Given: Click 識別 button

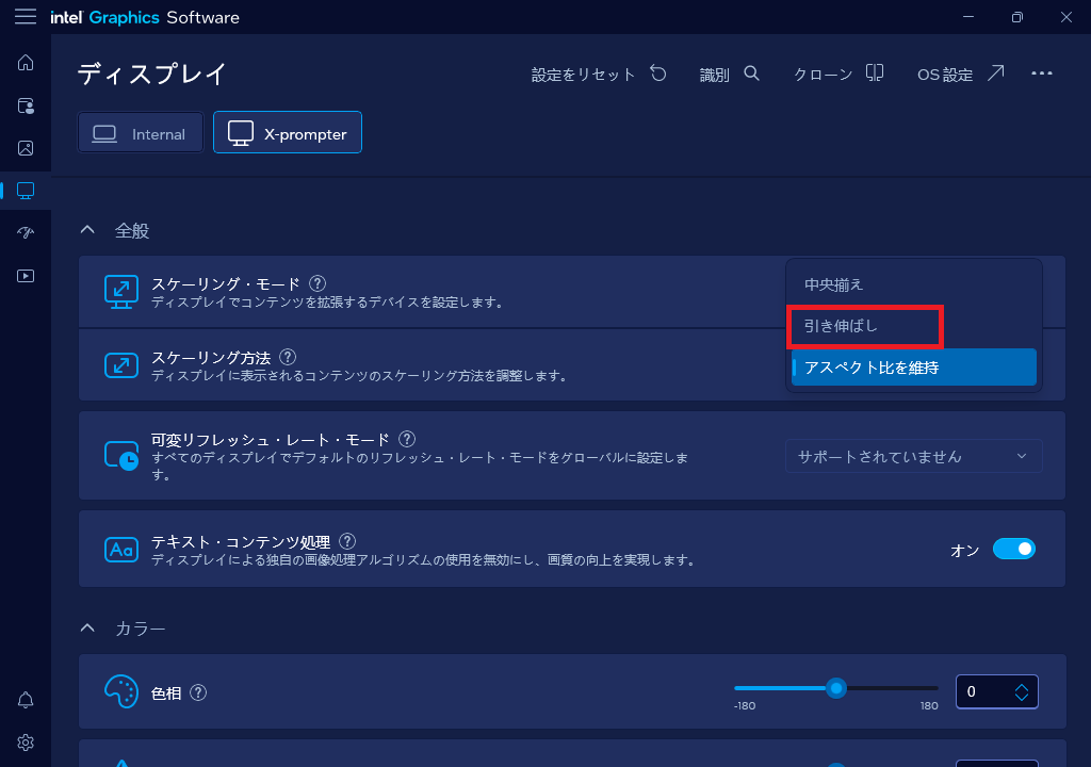Looking at the screenshot, I should coord(728,74).
